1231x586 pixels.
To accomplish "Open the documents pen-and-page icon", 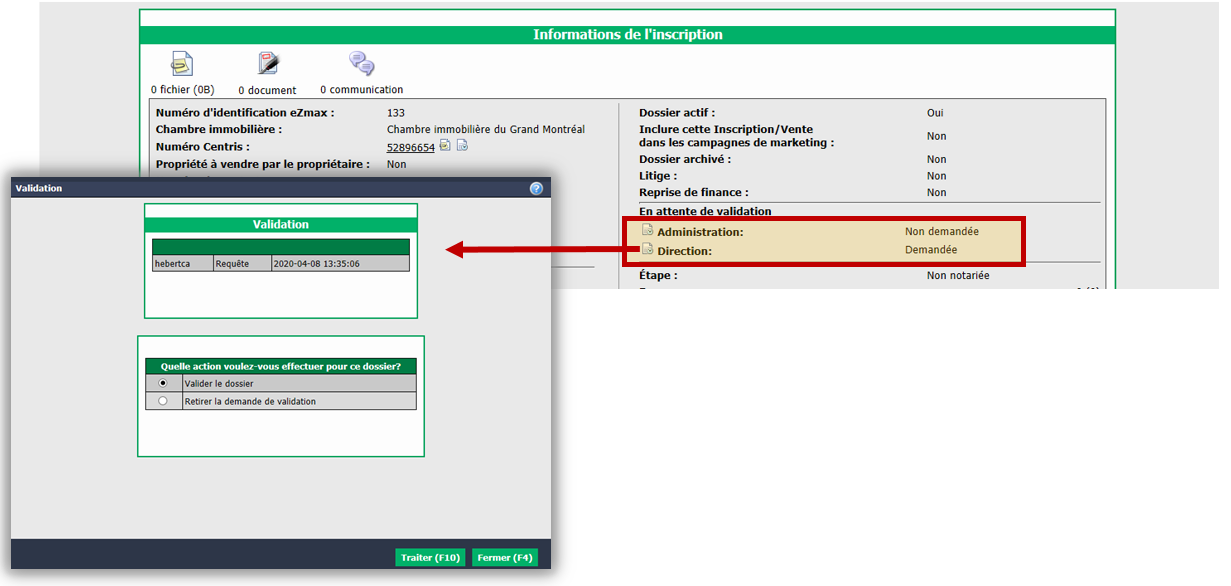I will coord(268,64).
